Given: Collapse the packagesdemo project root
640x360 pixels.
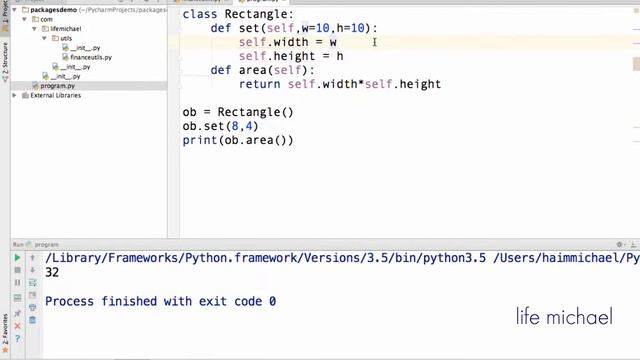Looking at the screenshot, I should coord(14,9).
